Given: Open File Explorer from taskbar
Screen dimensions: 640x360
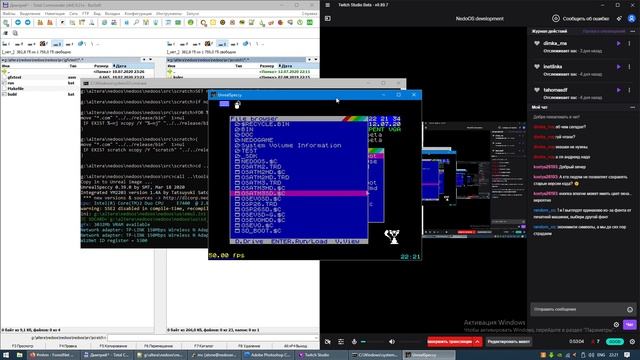Looking at the screenshot, I should point(19,355).
